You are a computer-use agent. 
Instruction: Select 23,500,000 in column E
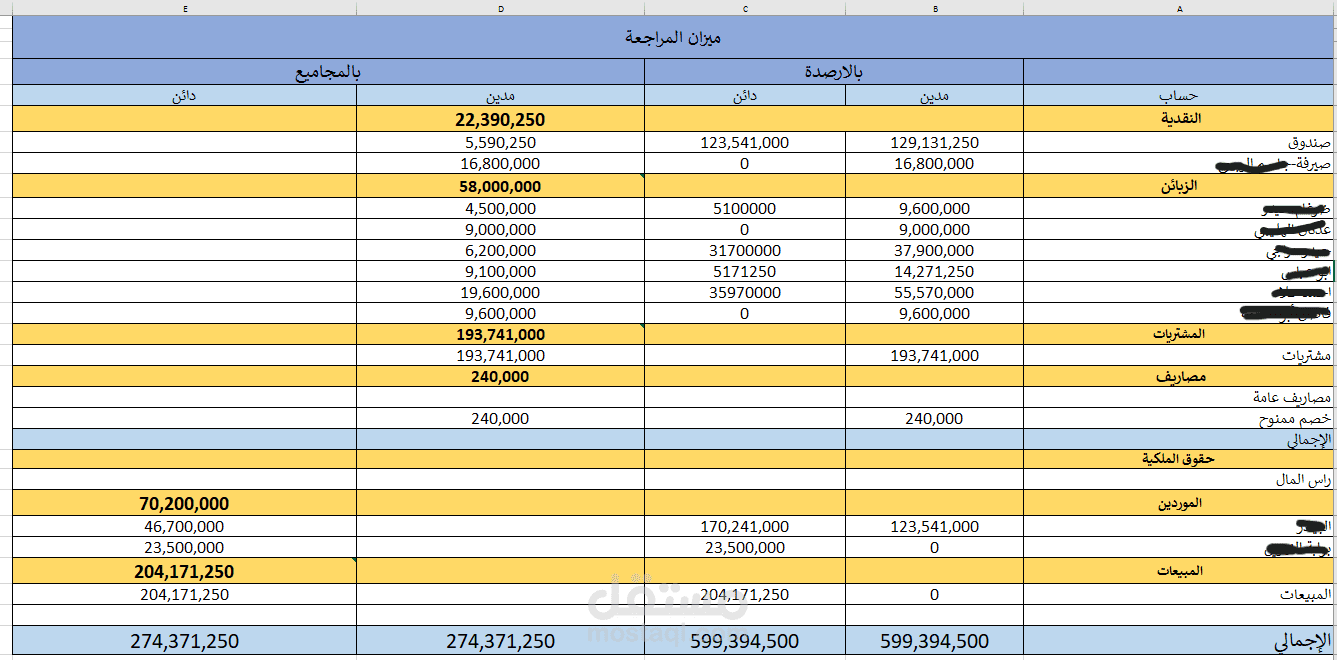point(185,548)
